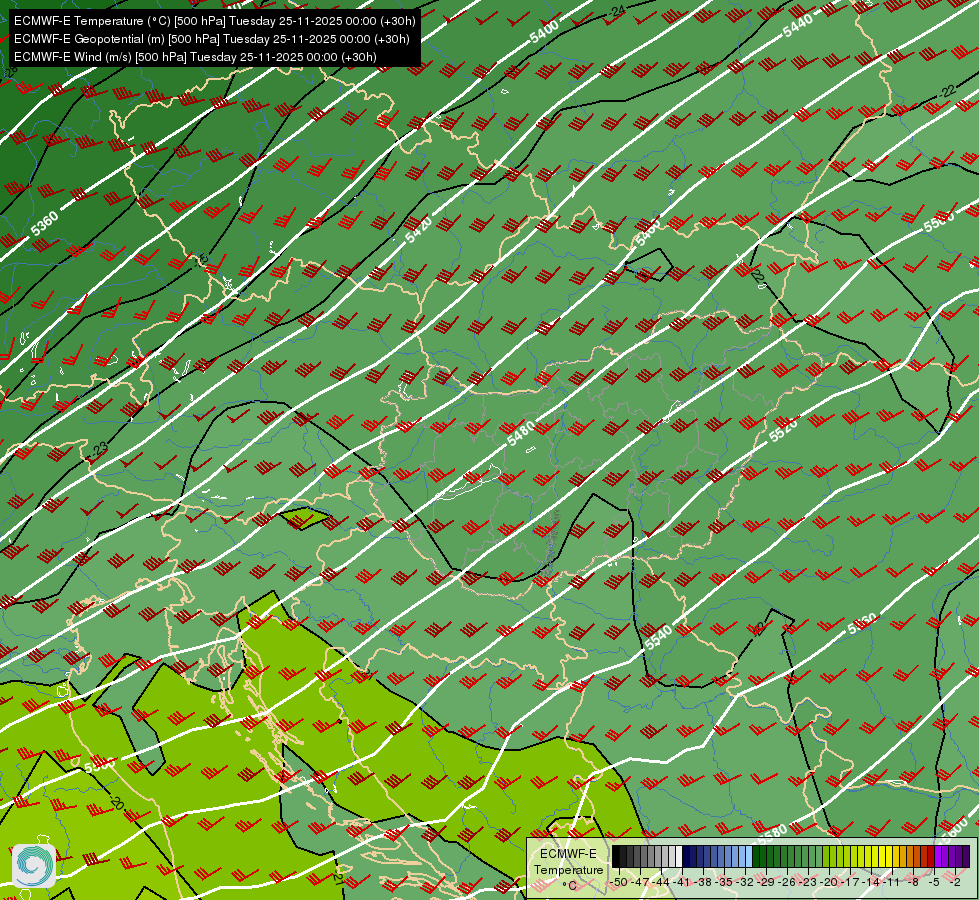Screen dimensions: 979x900
Task: Click the -14 value on the legend scale
Action: click(x=871, y=882)
